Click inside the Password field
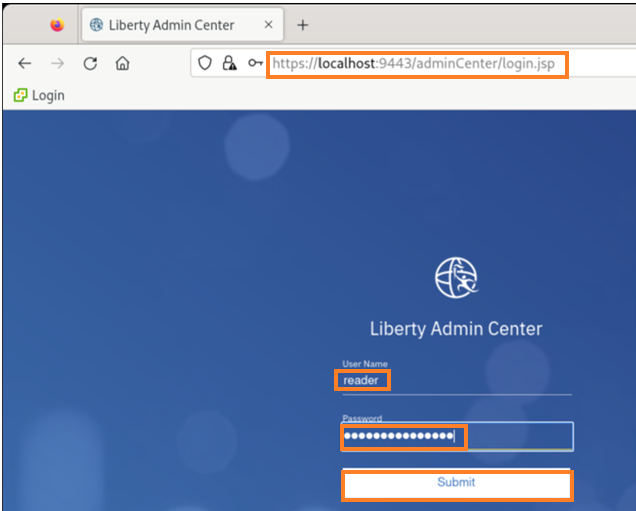Screen dimensions: 636x511 pos(456,437)
